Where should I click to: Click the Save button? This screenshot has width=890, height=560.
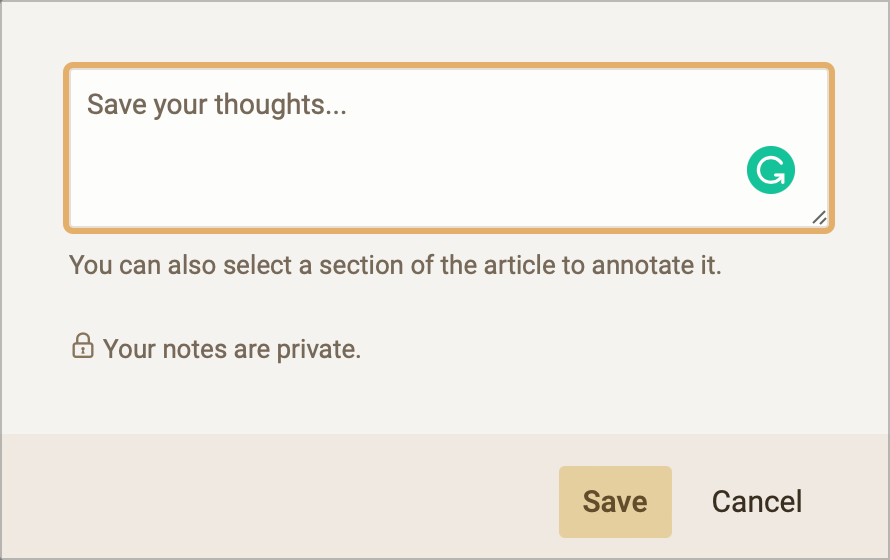coord(615,502)
